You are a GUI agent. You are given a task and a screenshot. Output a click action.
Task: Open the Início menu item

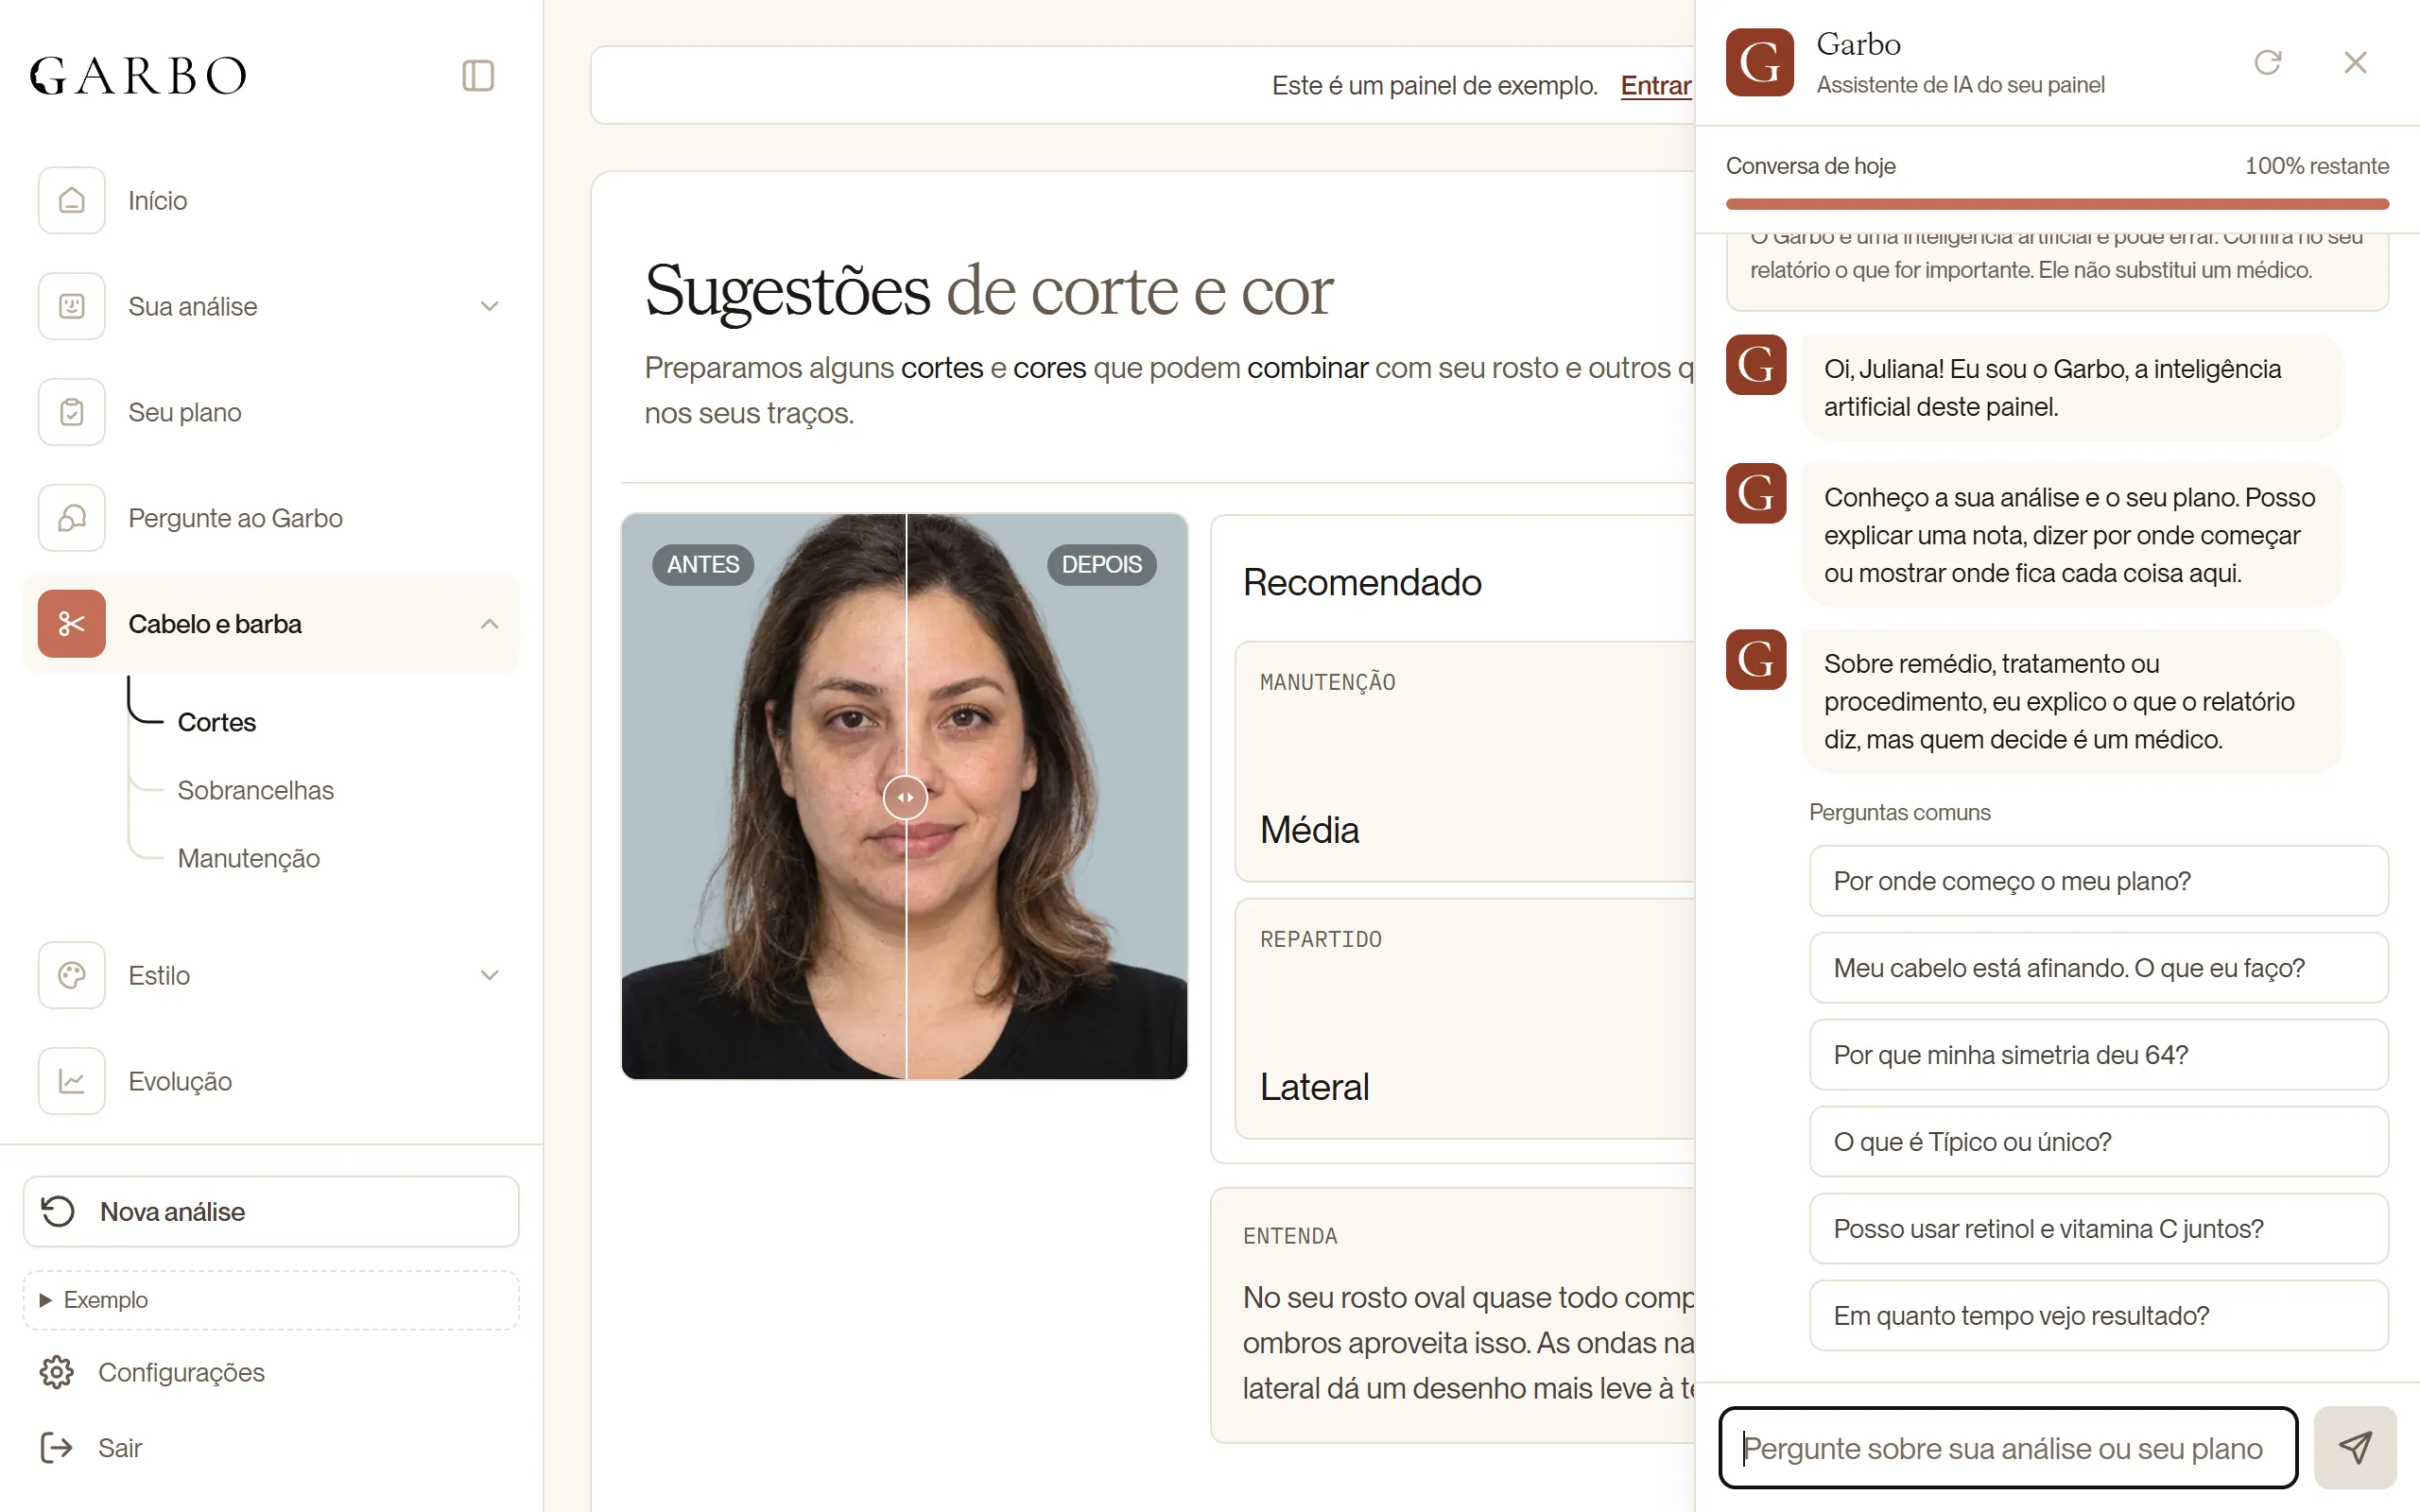coord(271,200)
